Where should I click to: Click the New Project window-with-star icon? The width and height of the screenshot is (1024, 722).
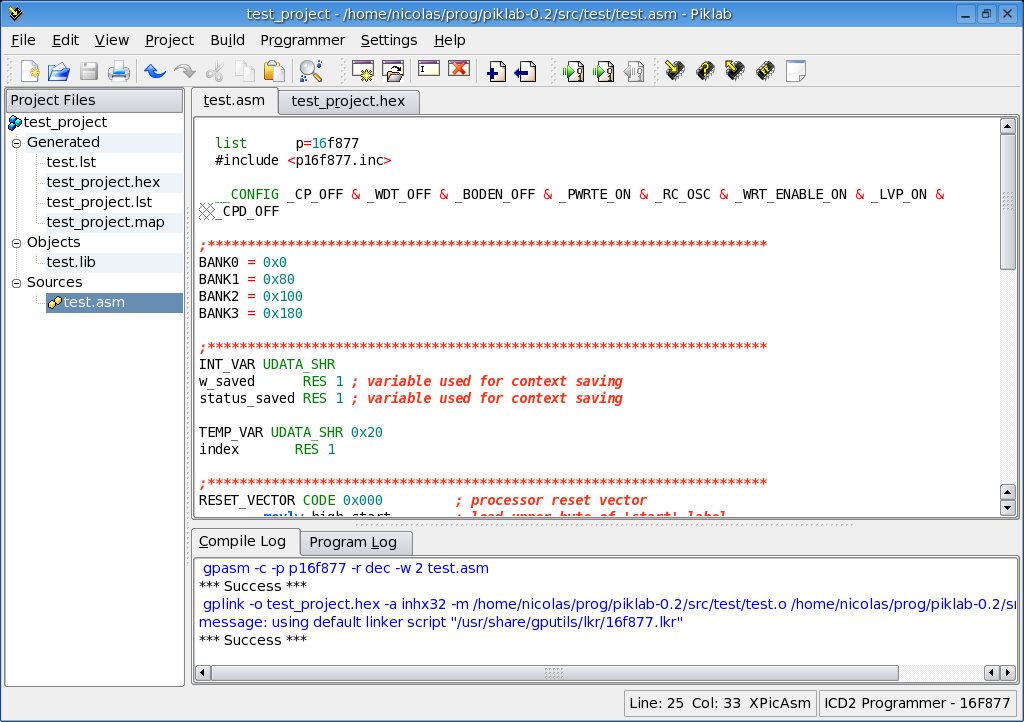click(362, 71)
